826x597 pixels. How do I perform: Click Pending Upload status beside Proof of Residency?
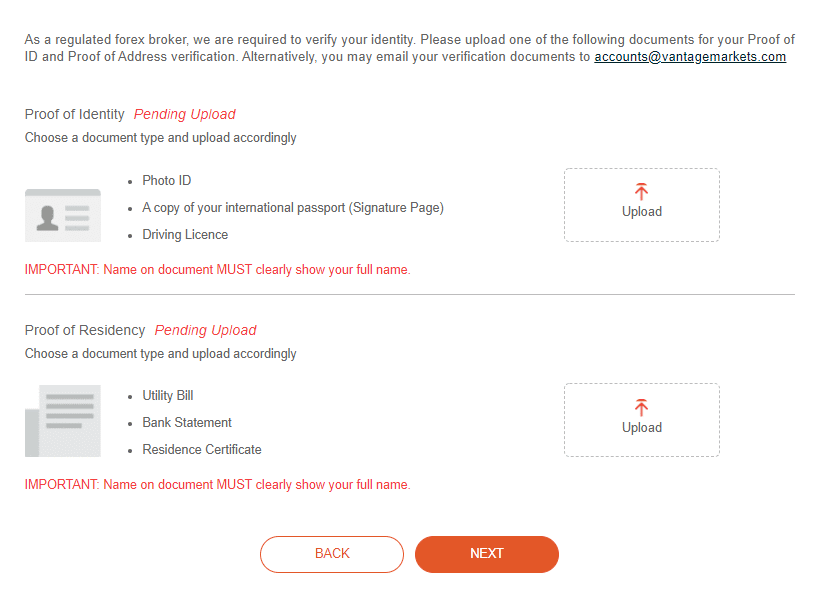[x=205, y=330]
